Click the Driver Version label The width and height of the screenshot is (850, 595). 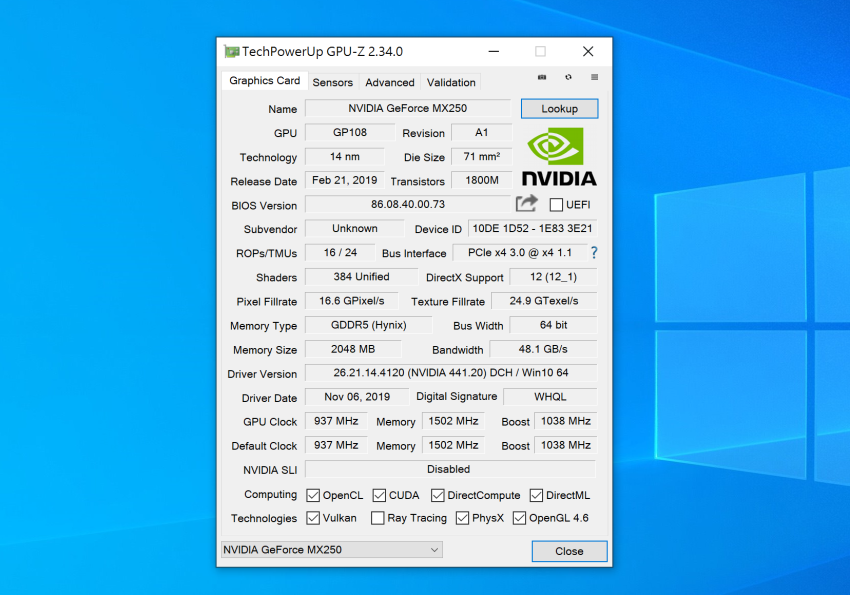click(262, 374)
